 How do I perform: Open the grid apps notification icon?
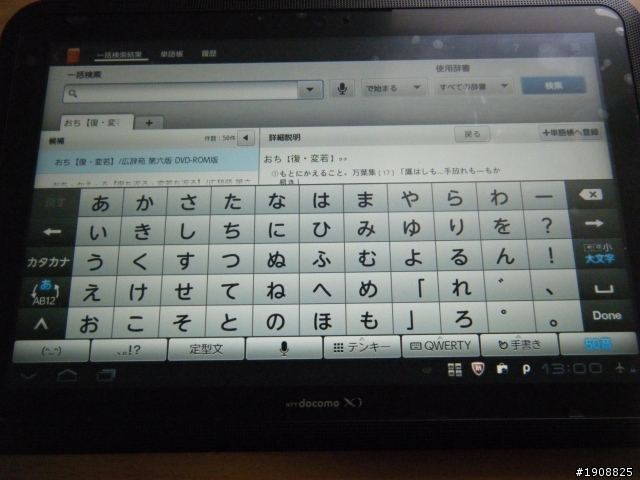[x=454, y=369]
